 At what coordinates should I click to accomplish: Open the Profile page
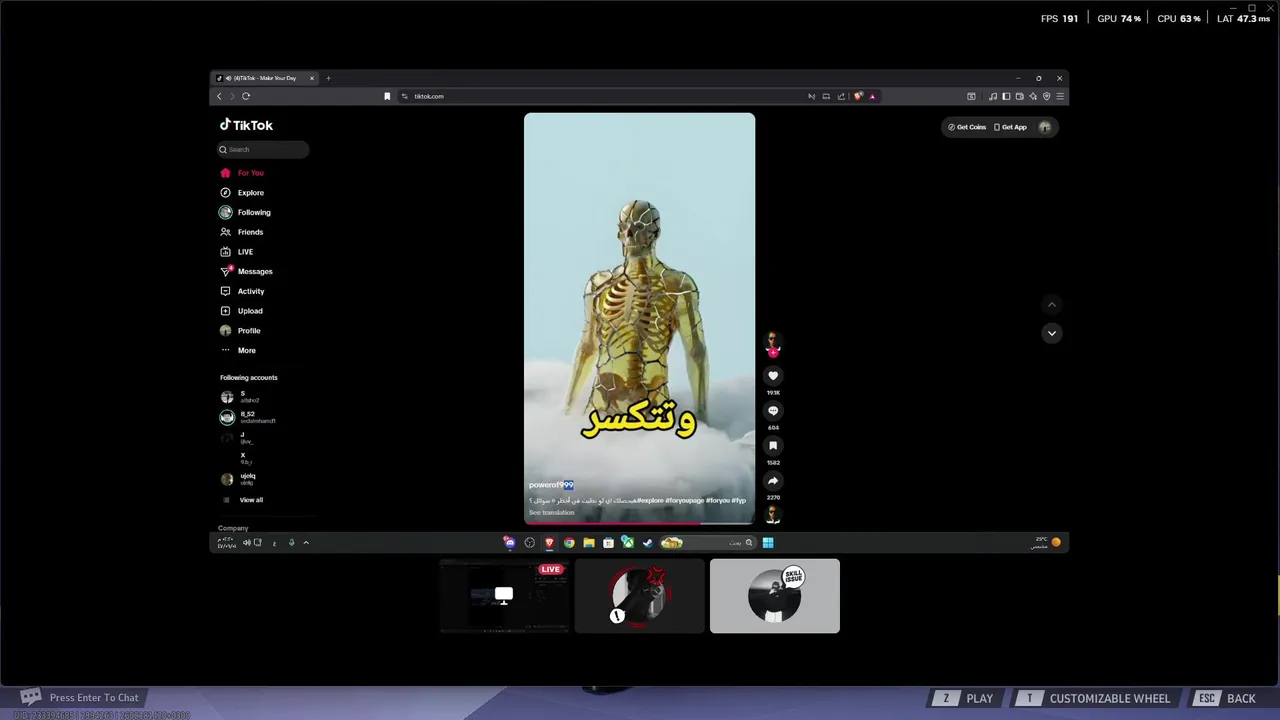coord(240,330)
